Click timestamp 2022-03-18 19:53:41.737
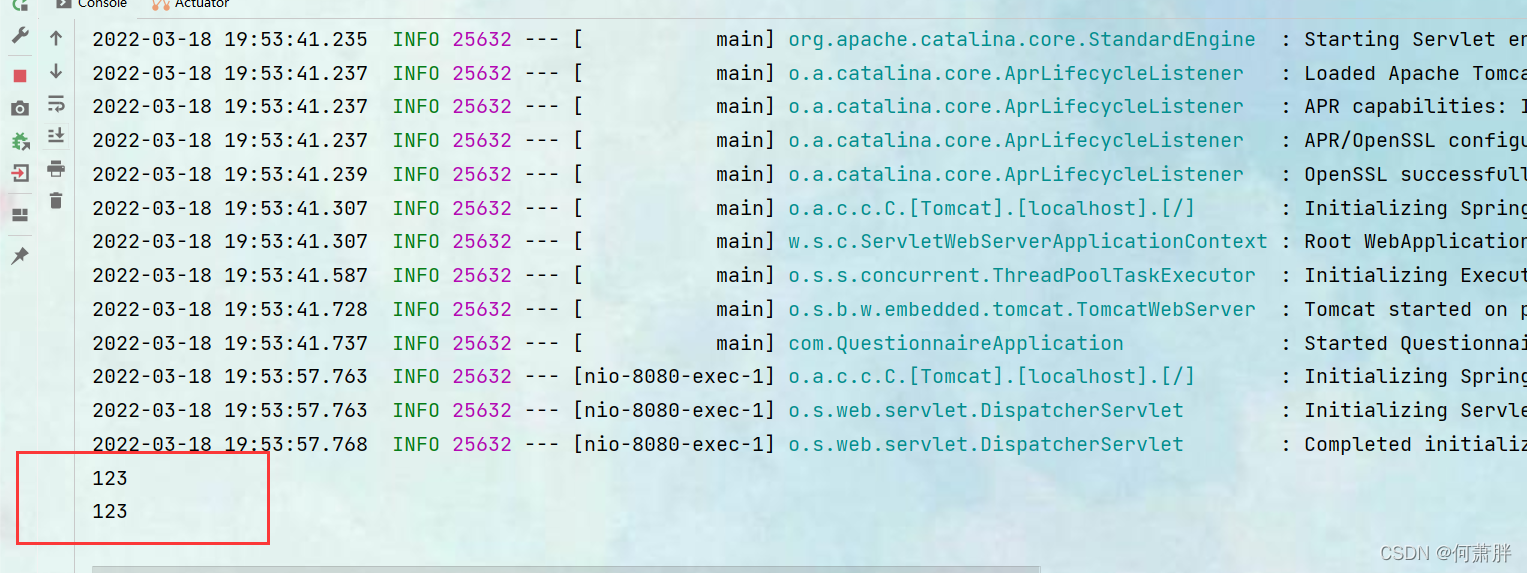Image resolution: width=1527 pixels, height=573 pixels. [x=230, y=343]
